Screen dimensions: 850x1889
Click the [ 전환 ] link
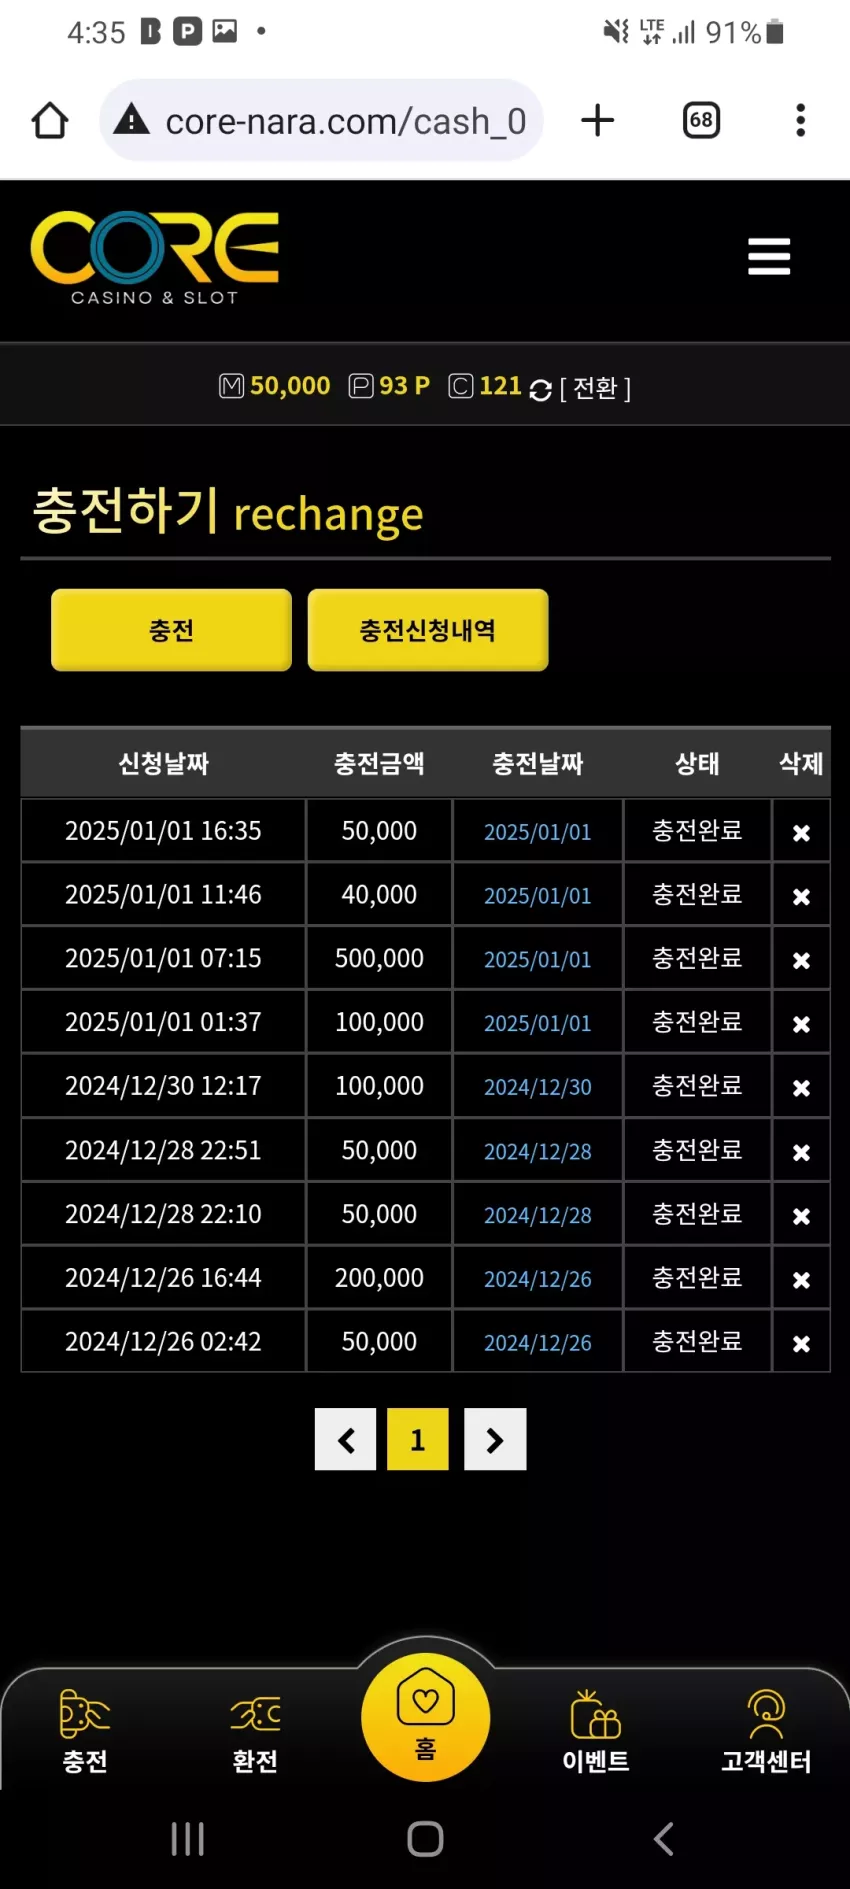click(595, 388)
